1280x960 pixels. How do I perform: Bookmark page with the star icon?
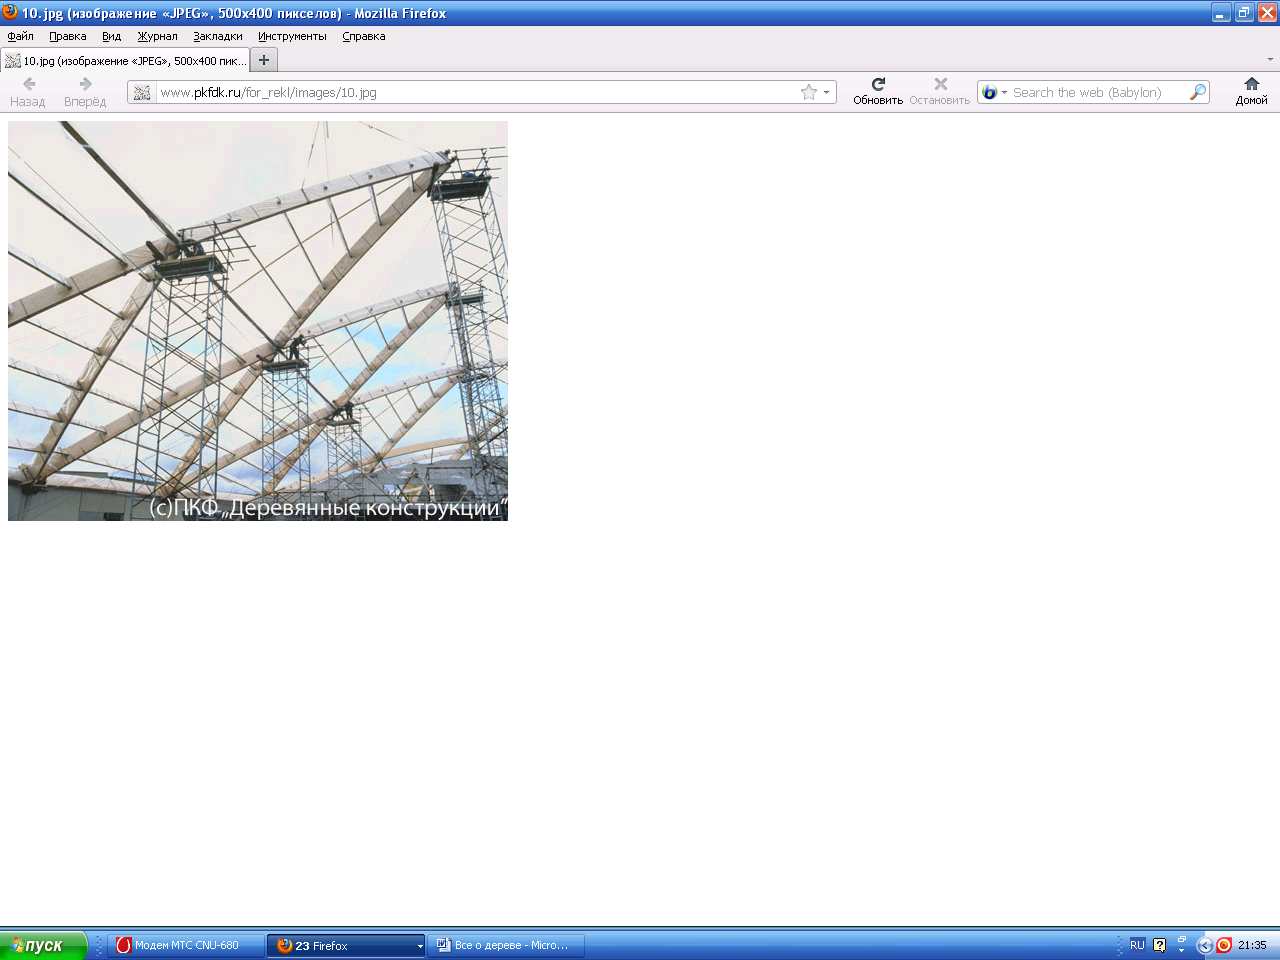pos(809,92)
